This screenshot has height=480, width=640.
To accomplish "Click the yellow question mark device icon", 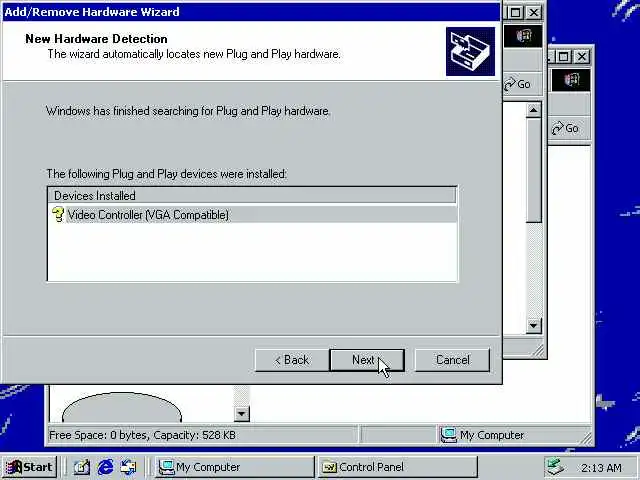I will click(x=58, y=214).
